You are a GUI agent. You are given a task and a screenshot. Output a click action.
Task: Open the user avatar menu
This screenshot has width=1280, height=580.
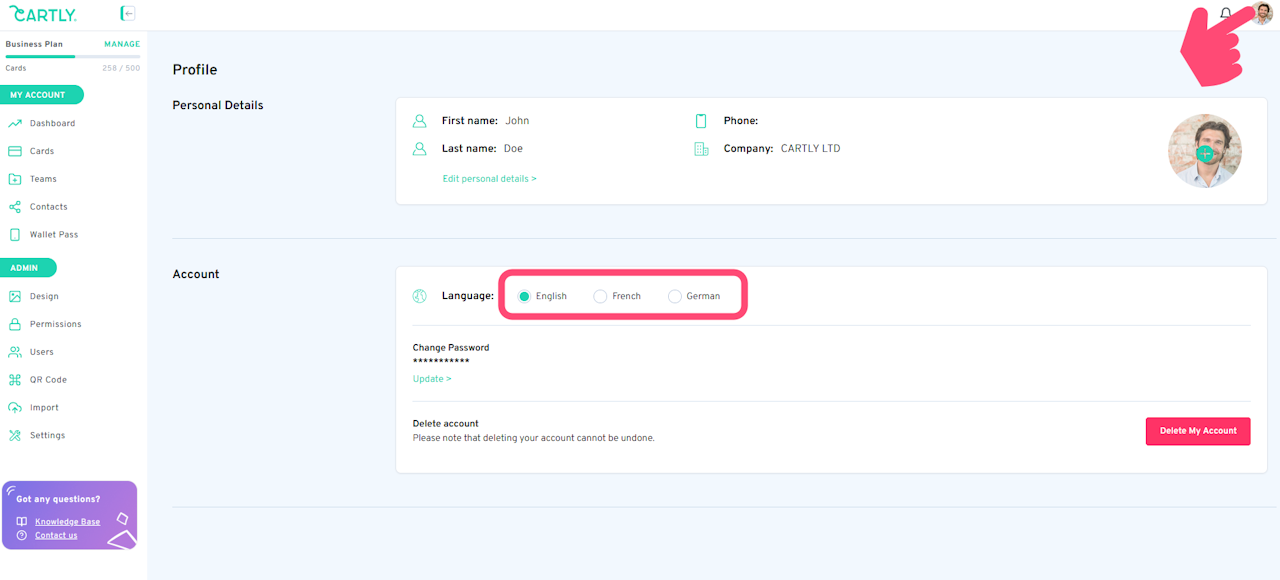[x=1263, y=13]
